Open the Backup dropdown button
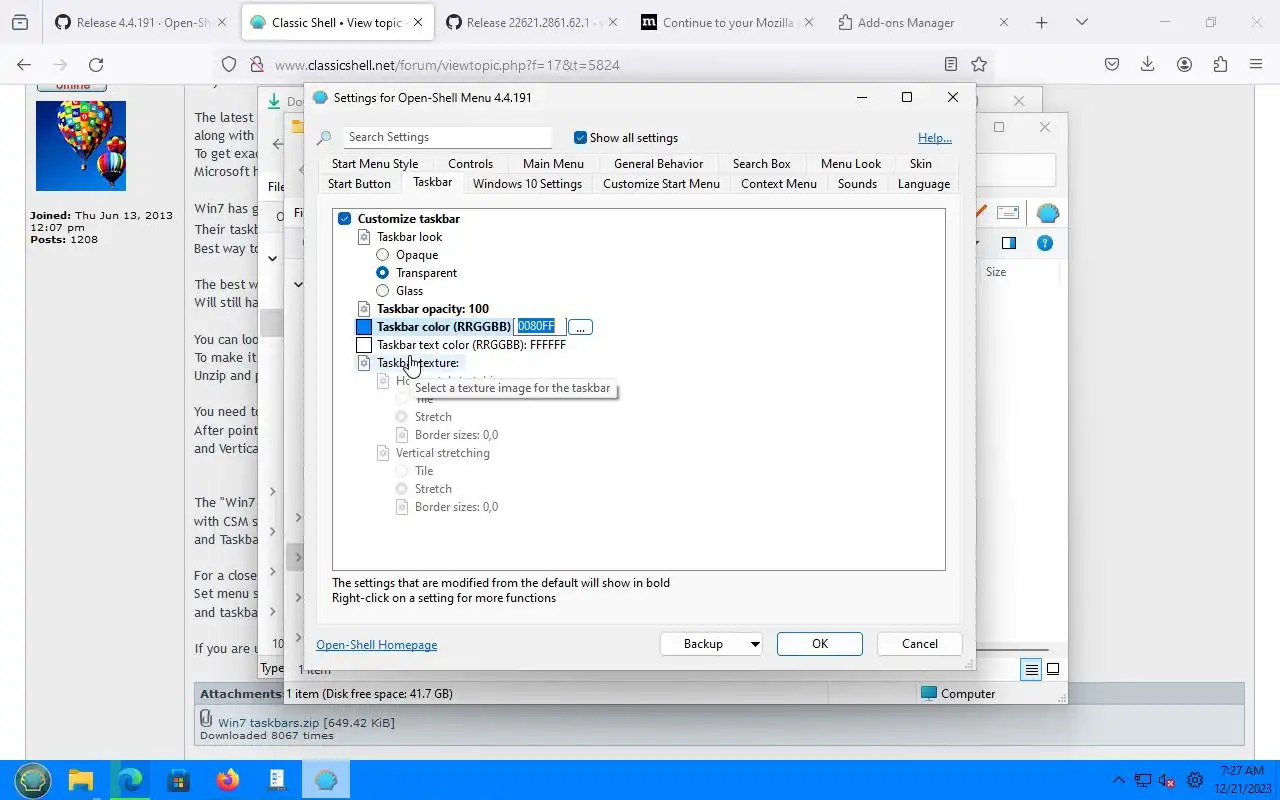The image size is (1280, 800). (x=711, y=644)
